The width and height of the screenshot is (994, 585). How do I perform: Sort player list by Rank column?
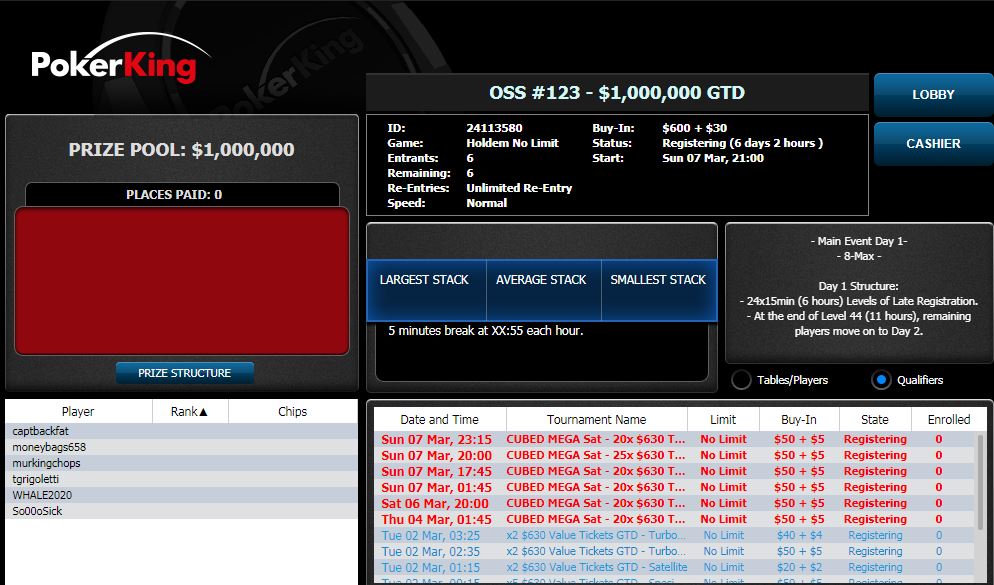pyautogui.click(x=190, y=411)
